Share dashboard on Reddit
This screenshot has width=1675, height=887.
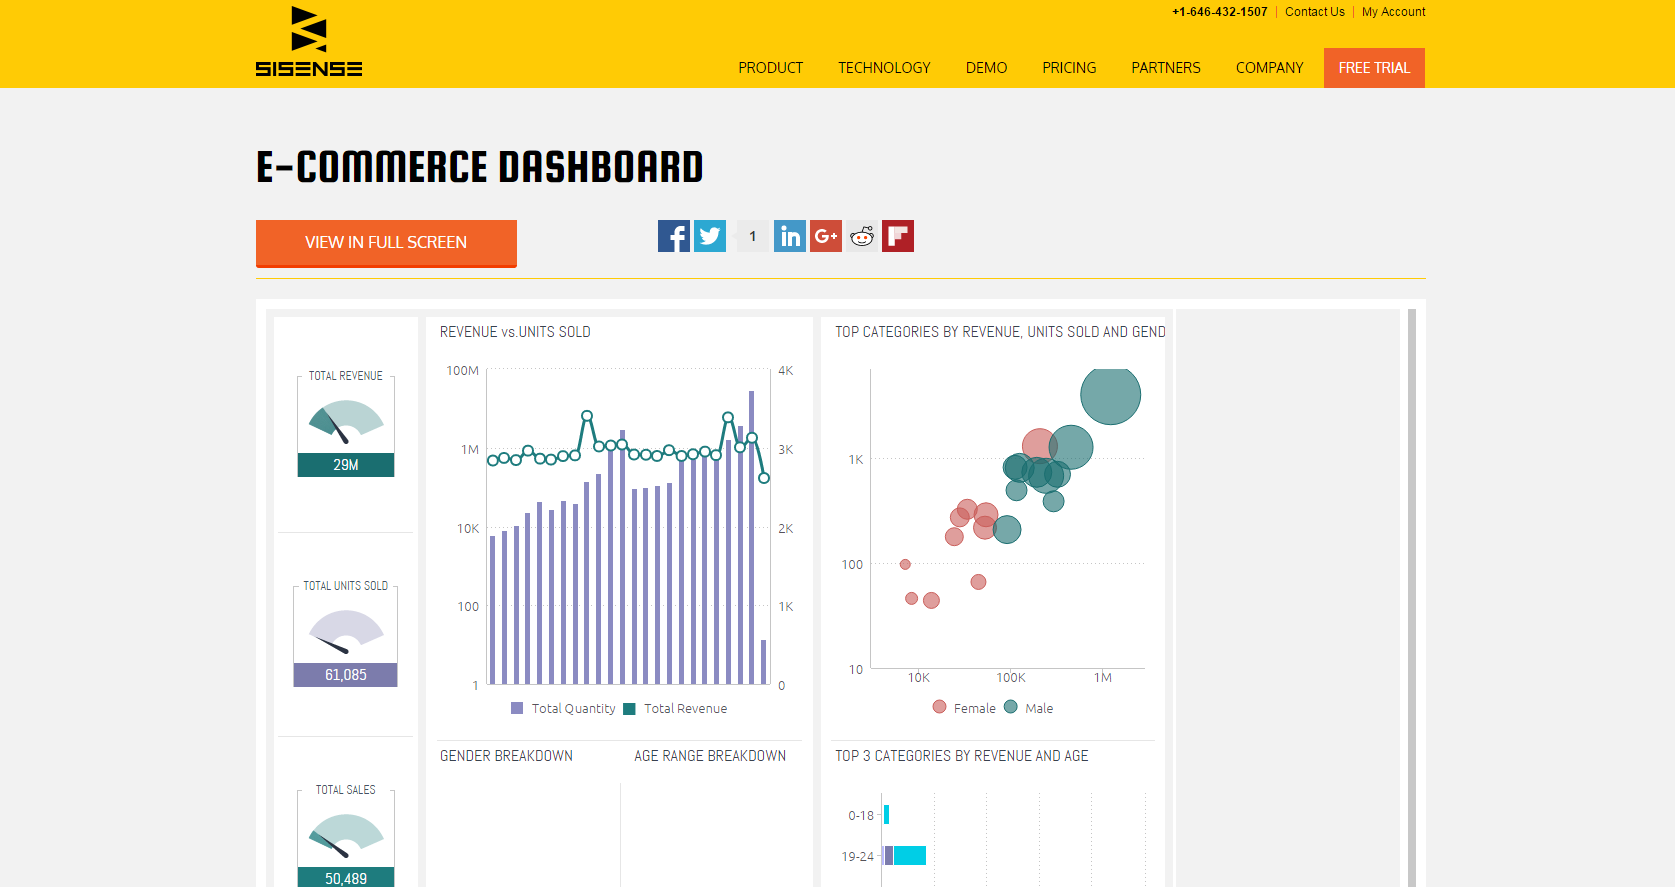click(861, 236)
